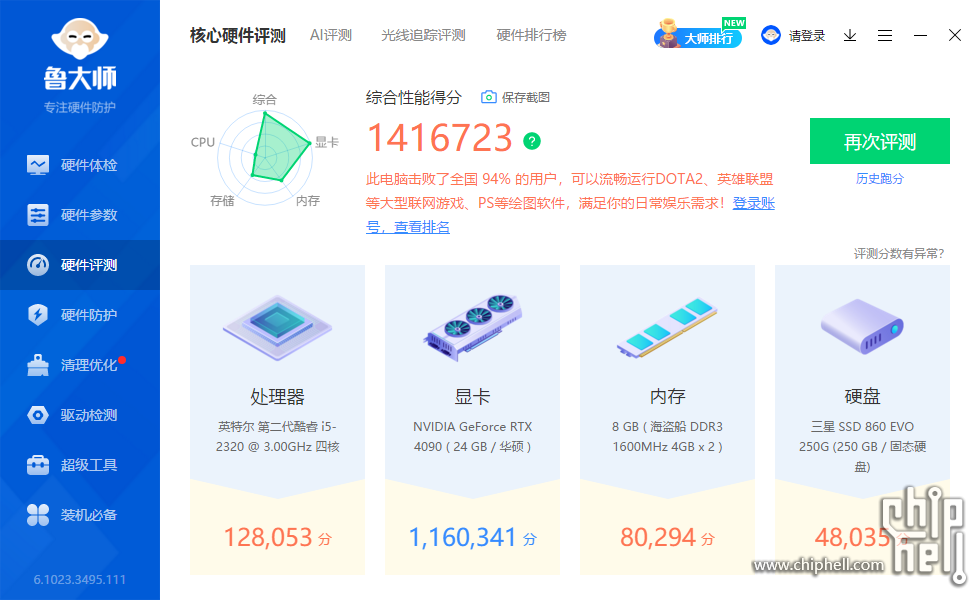Close the 鲁大师 window
Viewport: 980px width, 600px height.
click(954, 35)
